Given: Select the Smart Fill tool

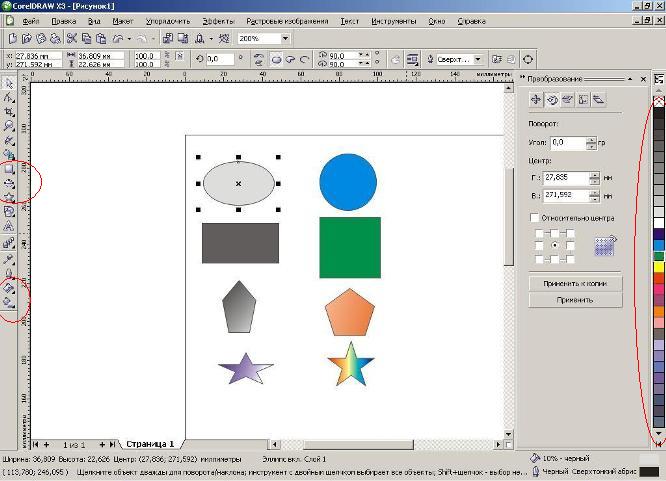Looking at the screenshot, I should [8, 154].
